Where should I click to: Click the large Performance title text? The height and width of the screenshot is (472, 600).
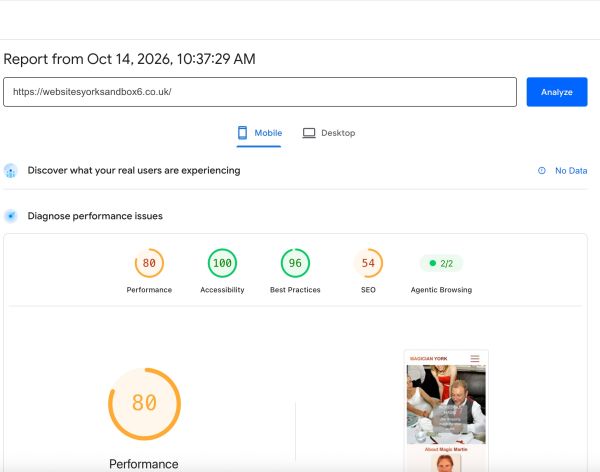click(x=143, y=464)
